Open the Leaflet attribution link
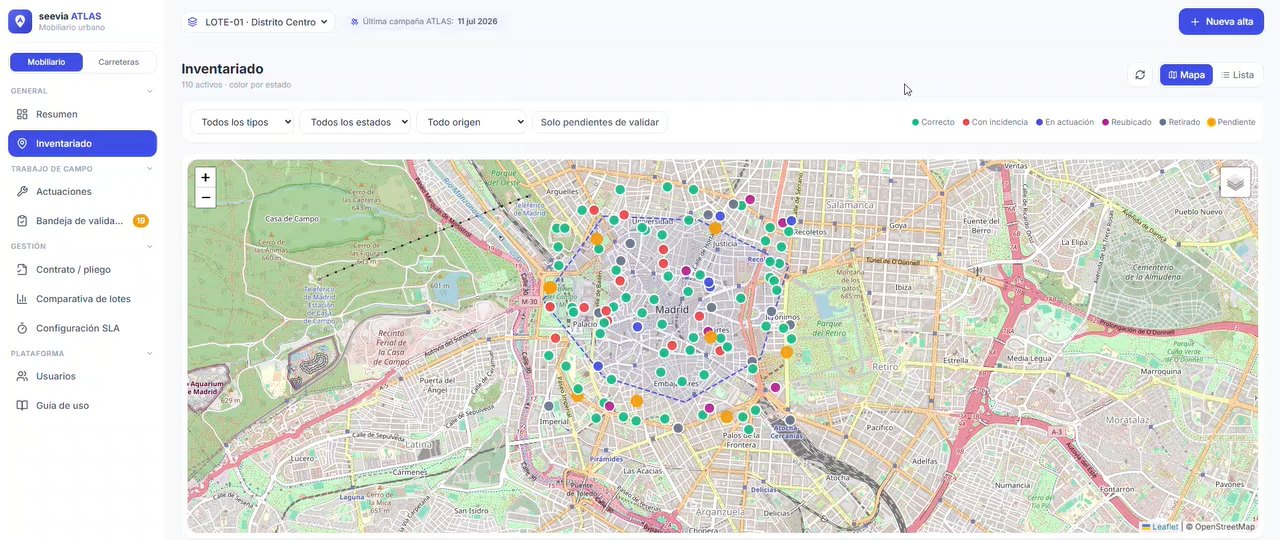 (1160, 526)
